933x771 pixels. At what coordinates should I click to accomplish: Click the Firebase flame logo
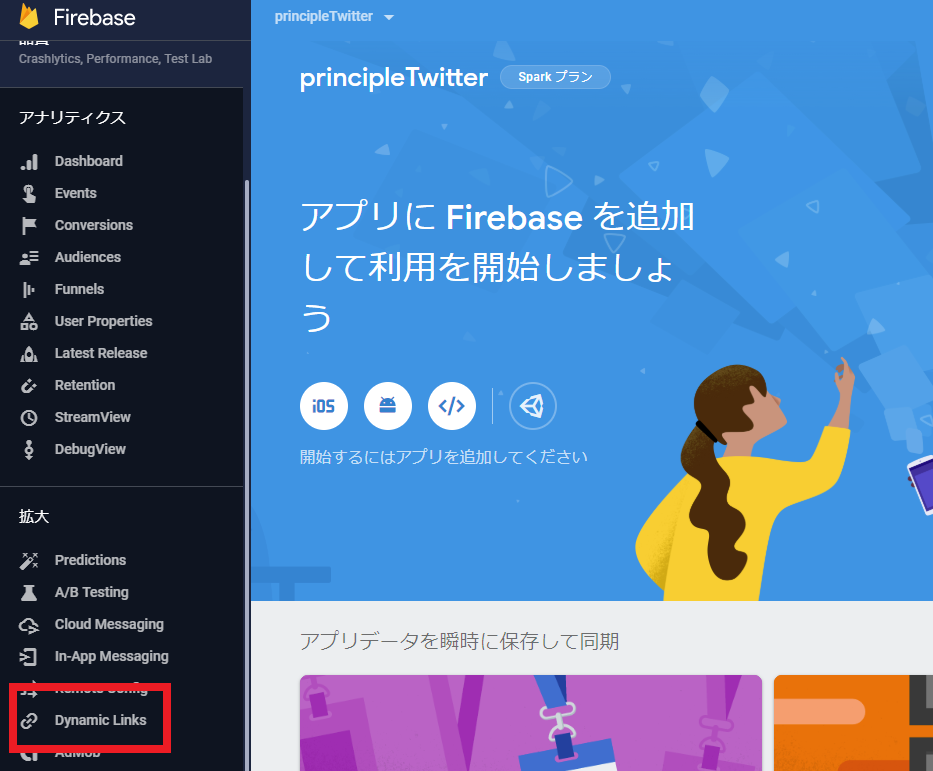[x=31, y=17]
